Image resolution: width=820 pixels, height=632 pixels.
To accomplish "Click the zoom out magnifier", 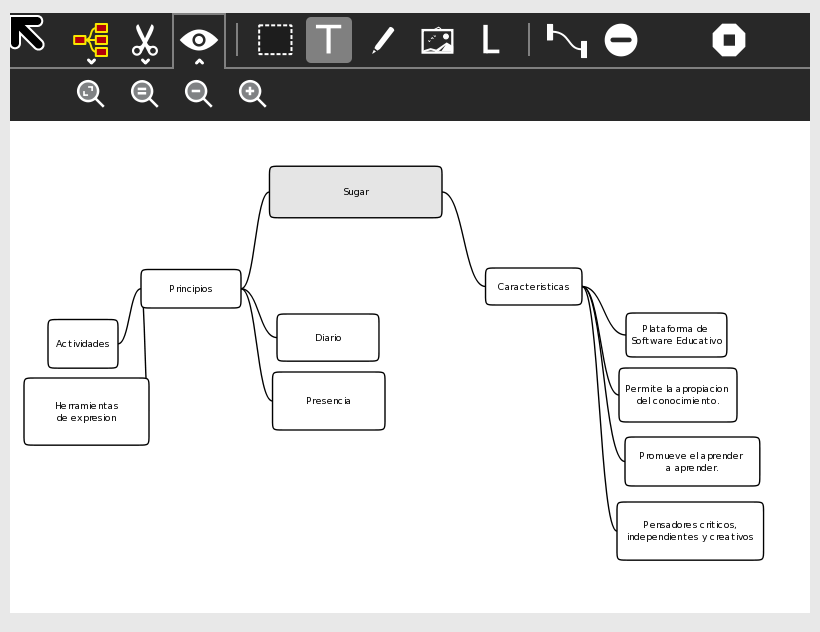I will click(x=198, y=93).
